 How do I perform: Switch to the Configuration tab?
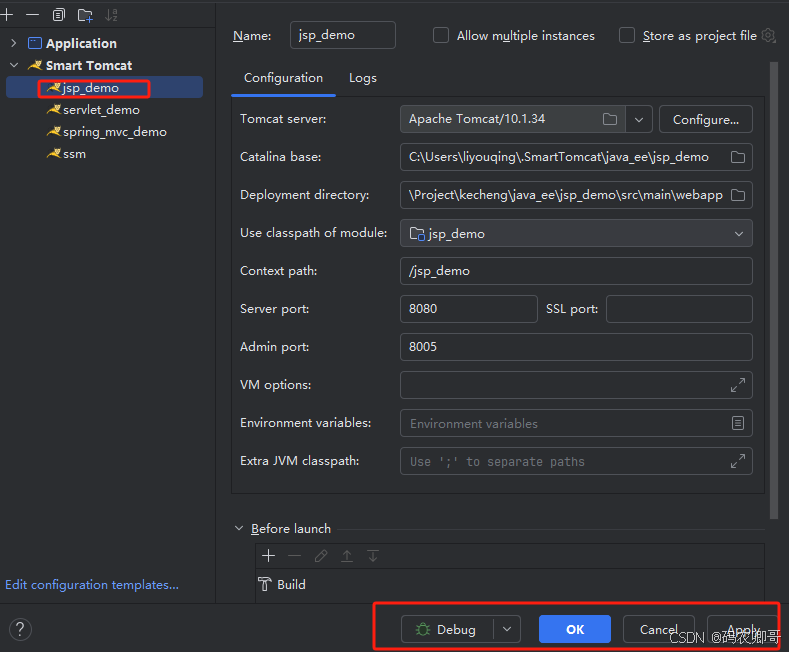[x=283, y=78]
